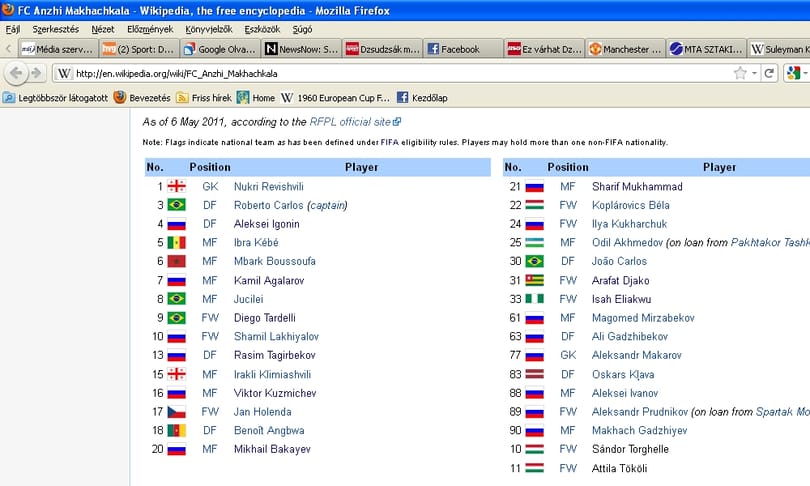Click the Togo flag beside Arafat Djako
The image size is (810, 486).
[x=534, y=280]
